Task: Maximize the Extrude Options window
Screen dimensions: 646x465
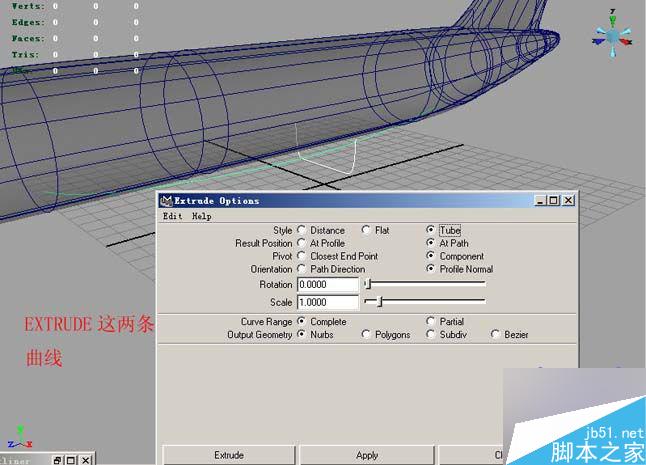Action: pyautogui.click(x=554, y=201)
